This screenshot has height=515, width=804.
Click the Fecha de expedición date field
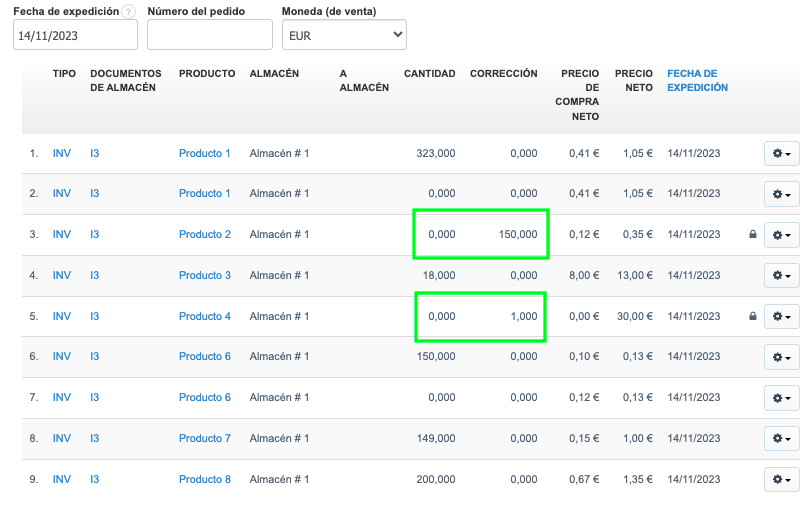(75, 35)
